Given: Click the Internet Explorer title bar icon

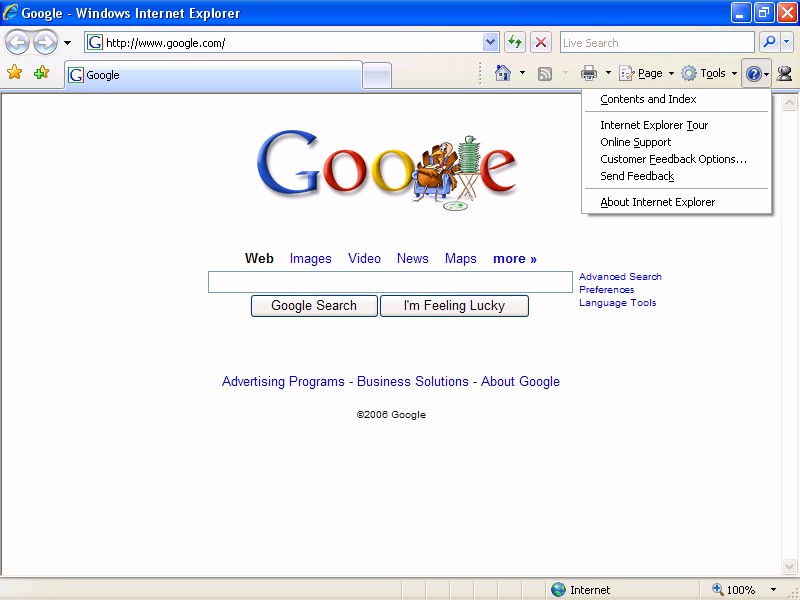Looking at the screenshot, I should pyautogui.click(x=10, y=12).
